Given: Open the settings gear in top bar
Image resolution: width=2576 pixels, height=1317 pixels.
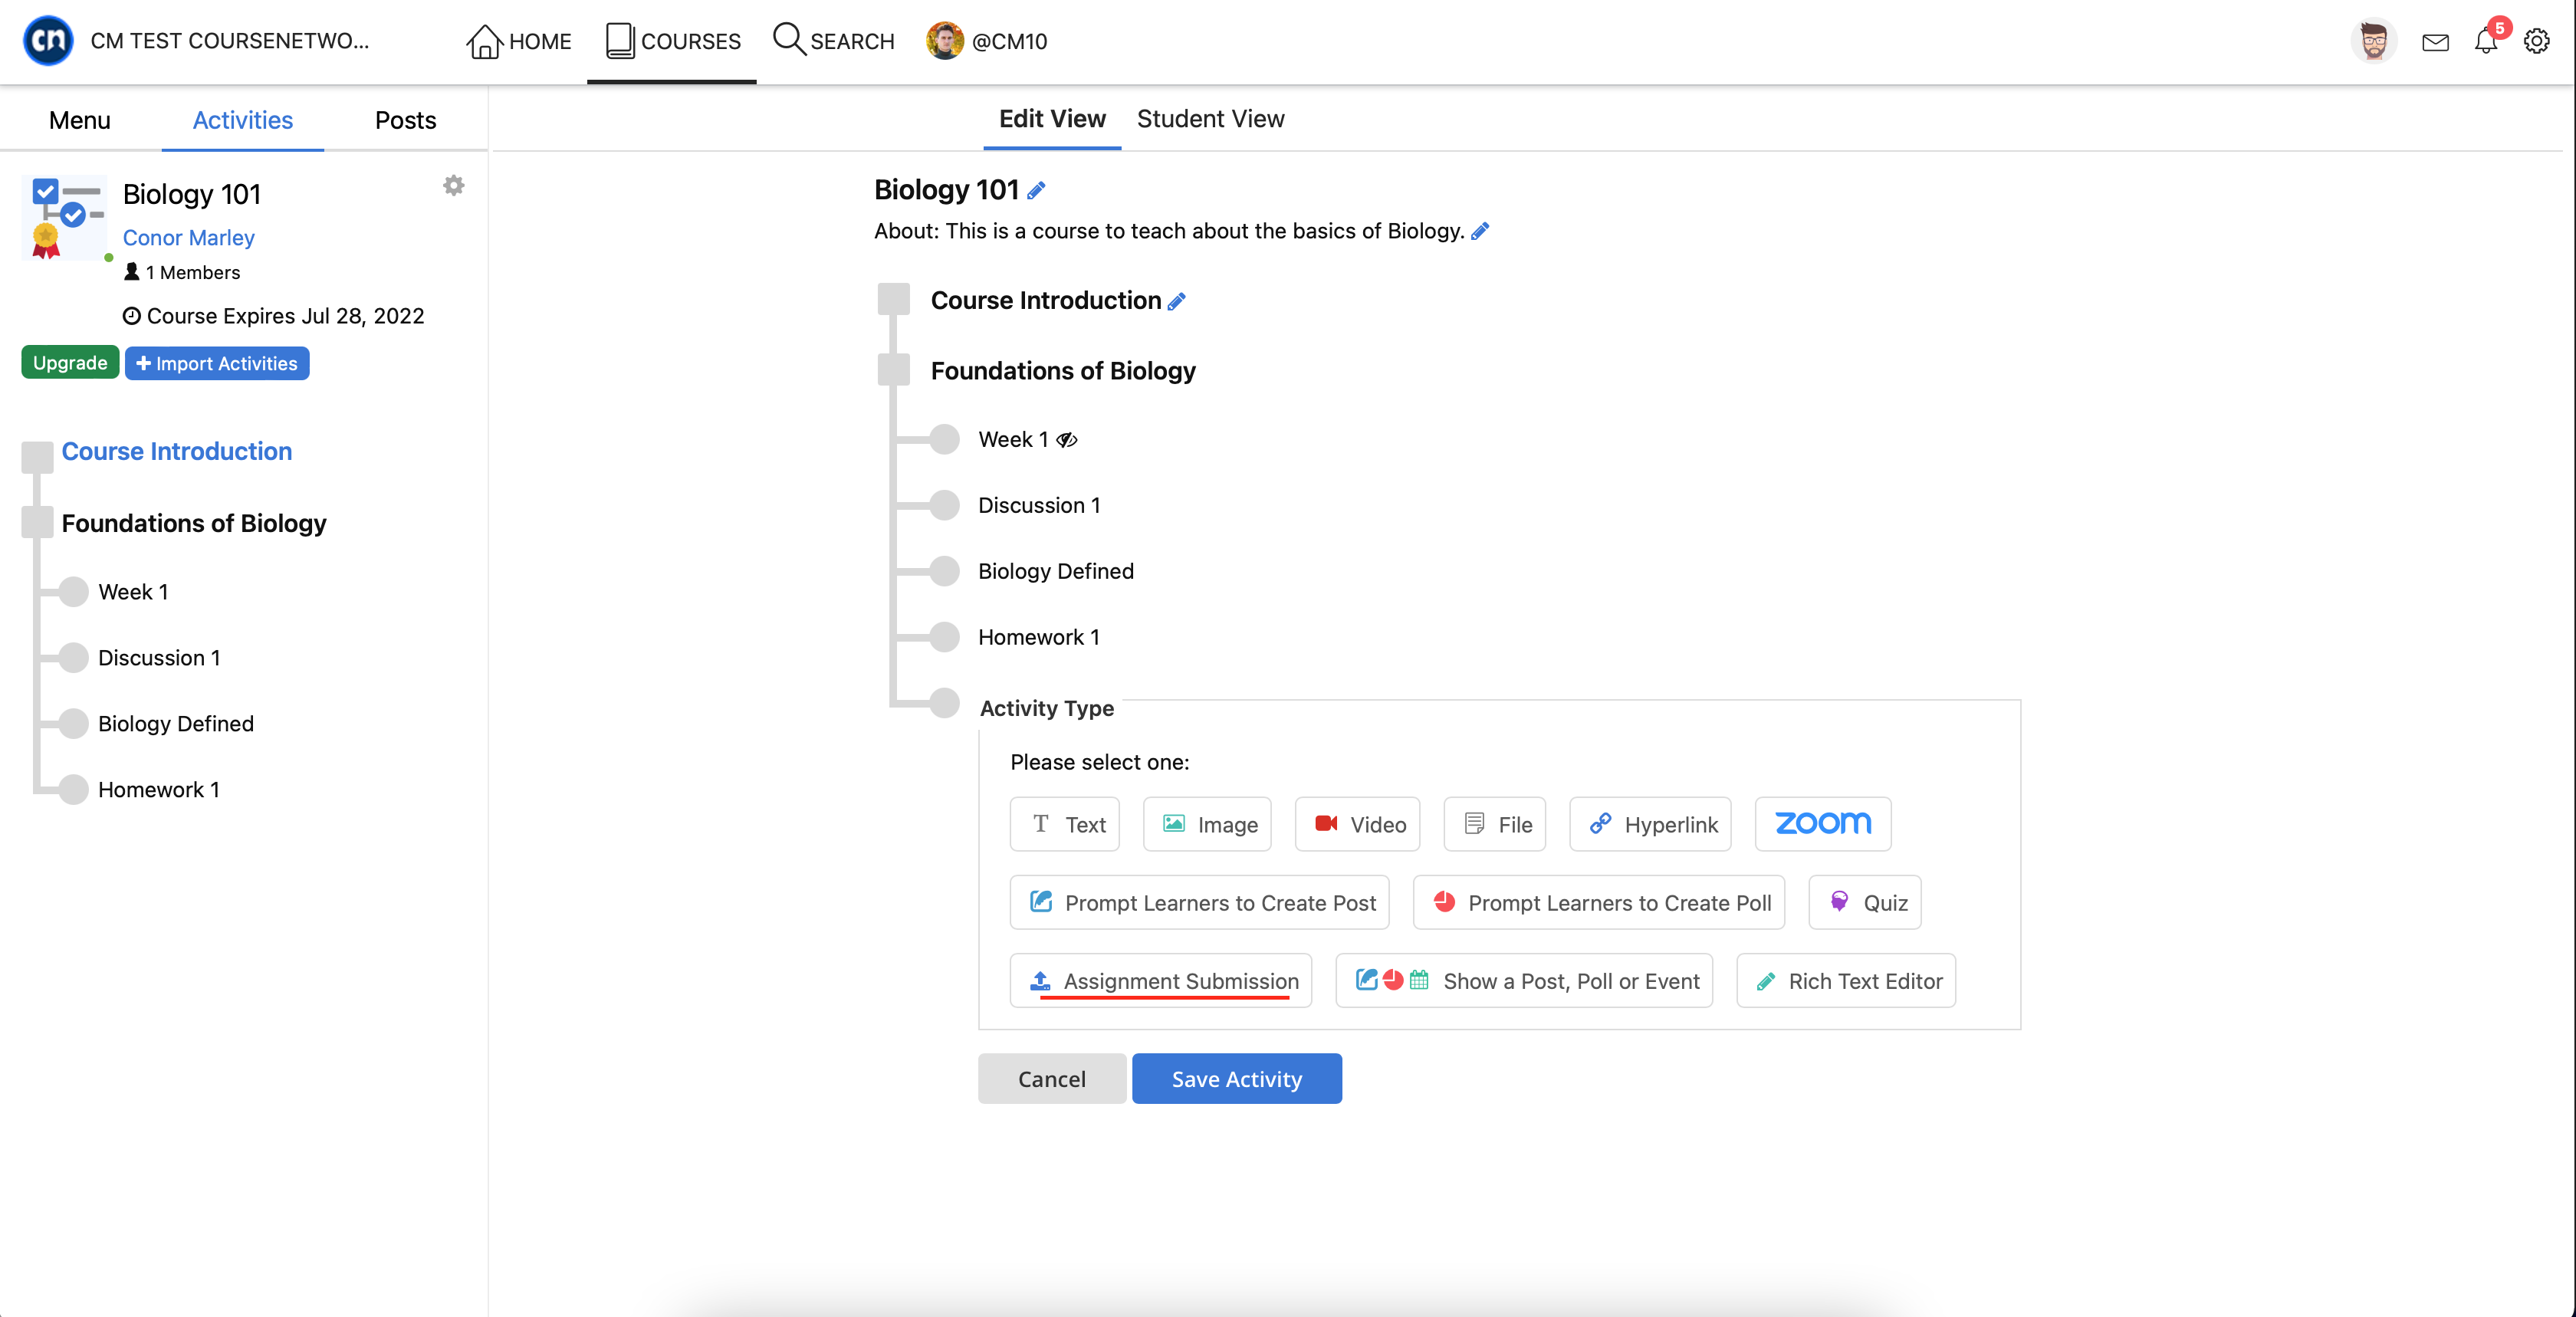Looking at the screenshot, I should click(x=2537, y=42).
